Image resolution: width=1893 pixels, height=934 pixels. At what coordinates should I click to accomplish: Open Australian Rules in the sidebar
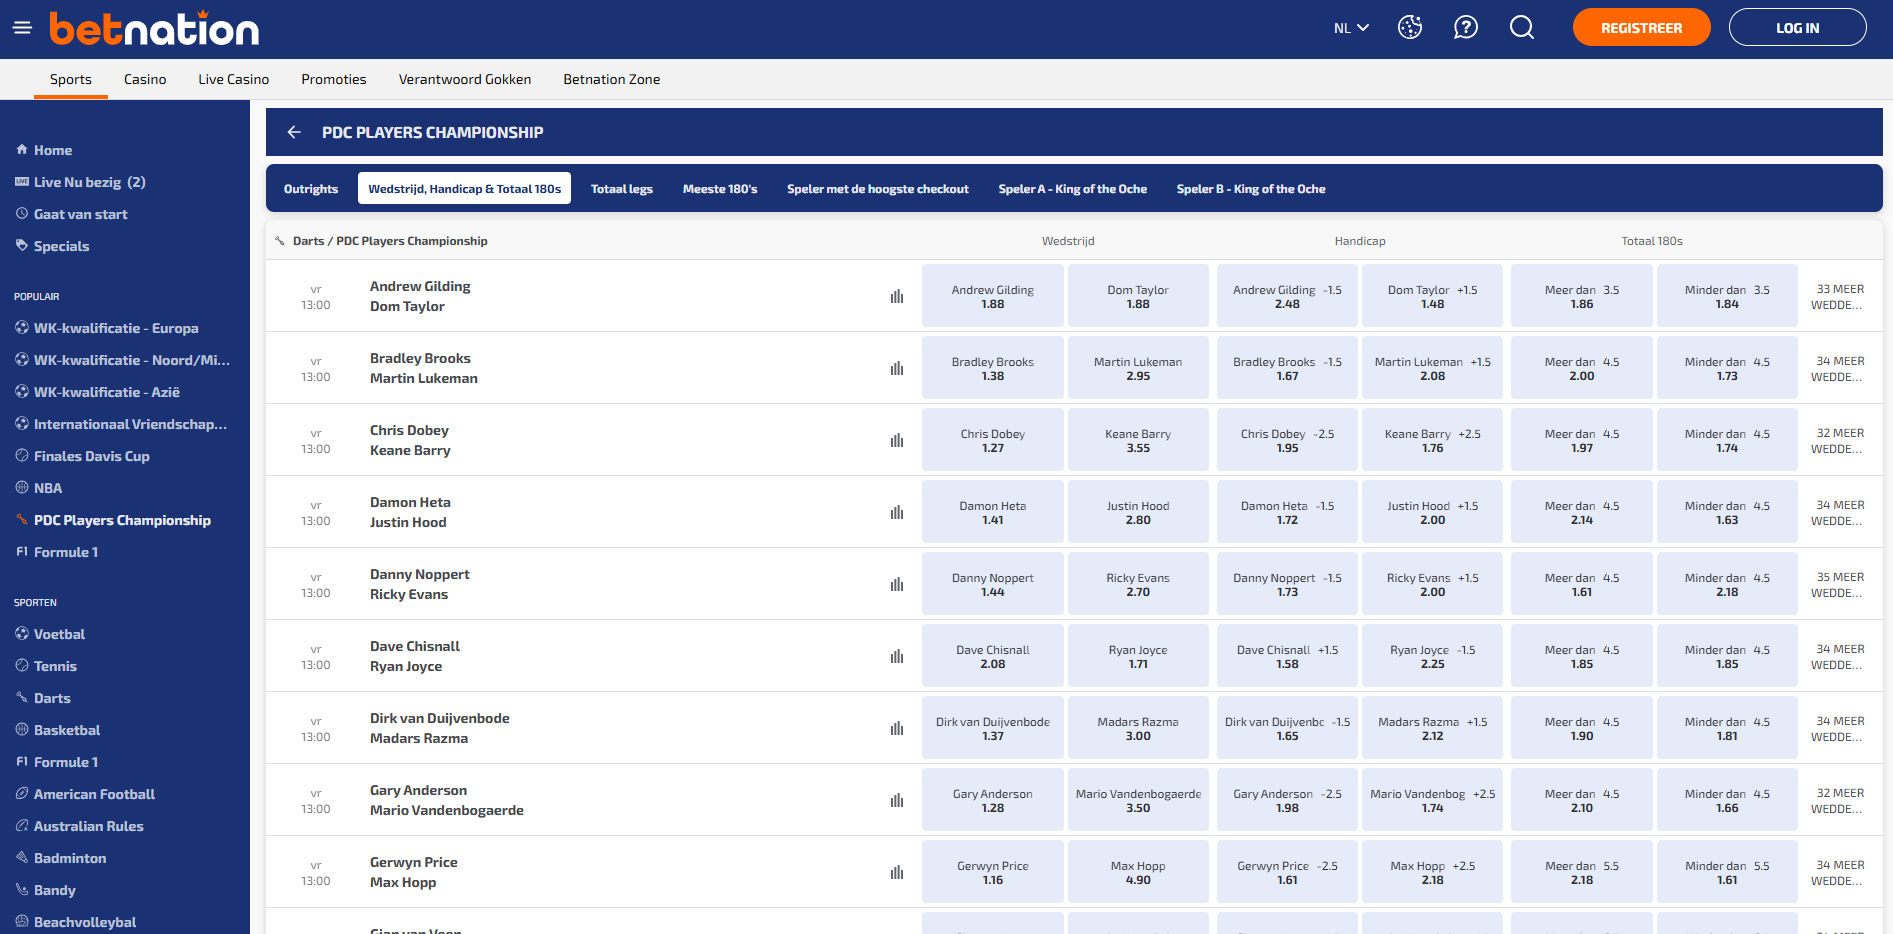tap(89, 826)
